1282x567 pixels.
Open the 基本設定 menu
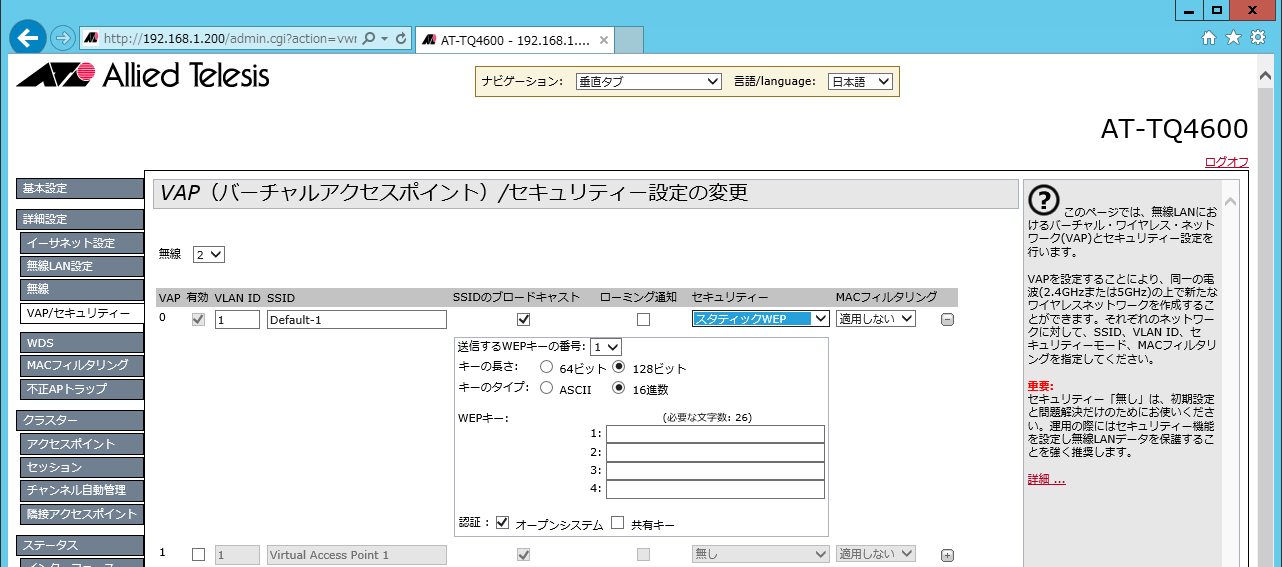tap(80, 189)
